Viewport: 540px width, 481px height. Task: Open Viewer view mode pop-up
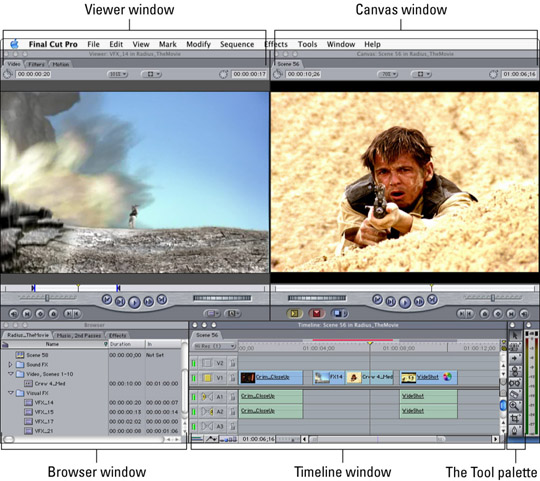[151, 74]
